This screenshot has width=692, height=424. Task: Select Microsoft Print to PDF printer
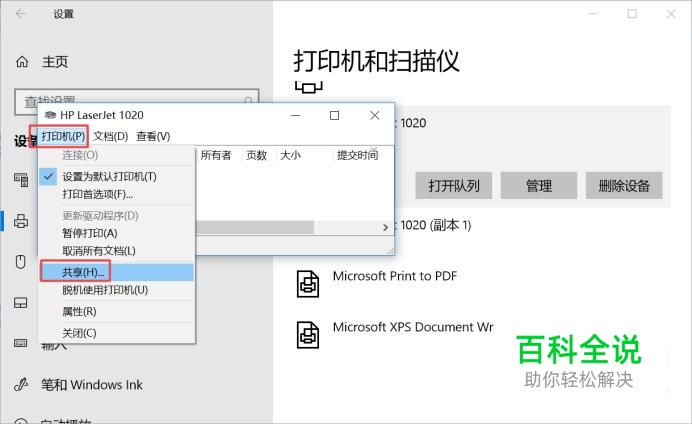click(x=395, y=276)
